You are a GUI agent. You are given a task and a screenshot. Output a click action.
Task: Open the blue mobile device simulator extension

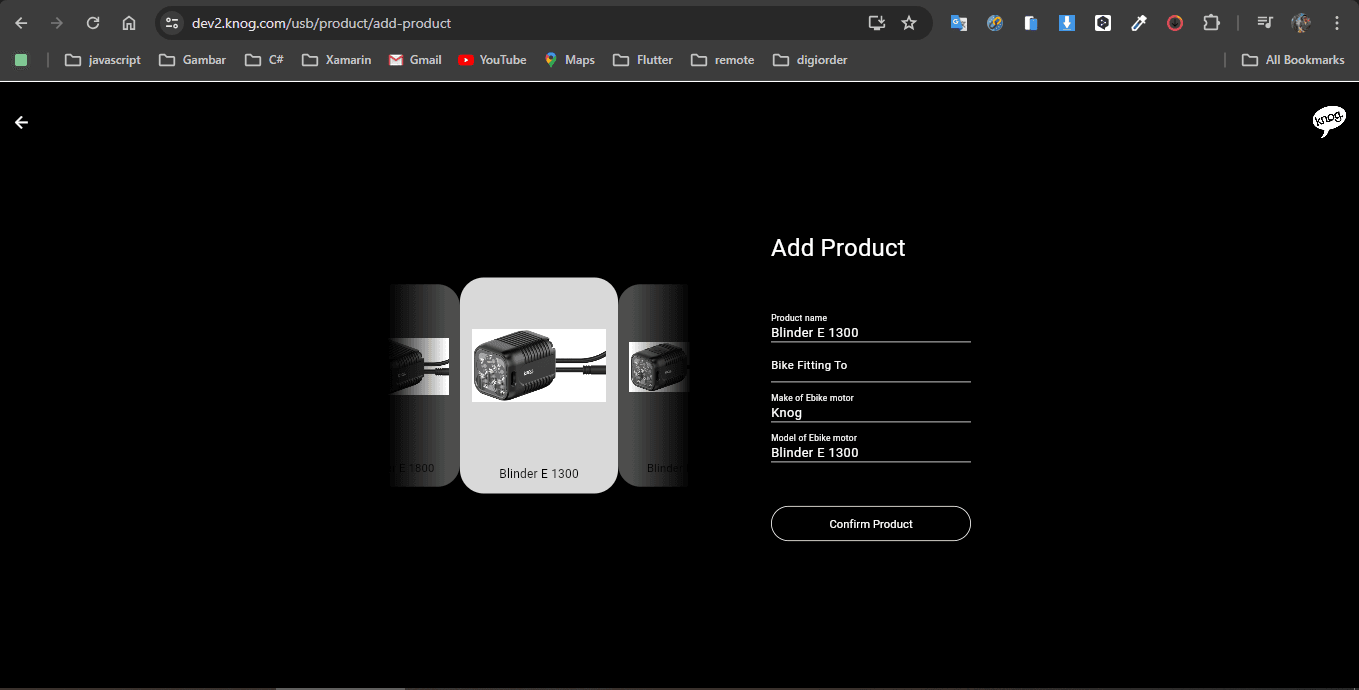pyautogui.click(x=1031, y=23)
